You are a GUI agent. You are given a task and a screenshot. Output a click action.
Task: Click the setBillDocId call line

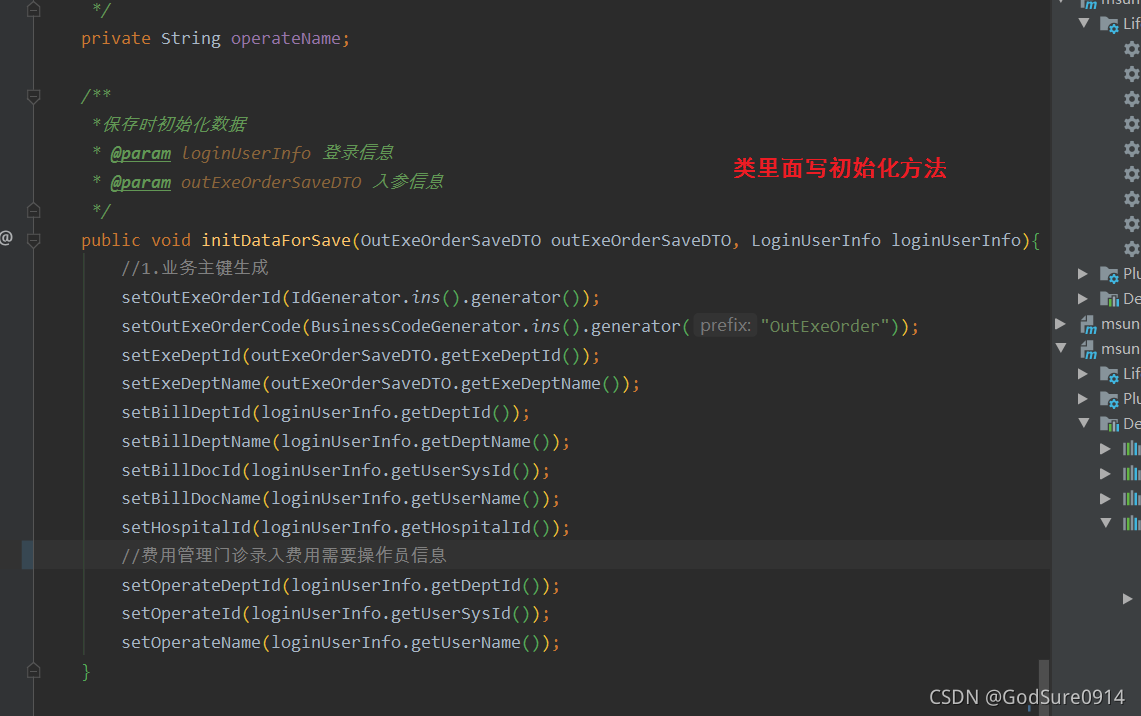point(335,471)
